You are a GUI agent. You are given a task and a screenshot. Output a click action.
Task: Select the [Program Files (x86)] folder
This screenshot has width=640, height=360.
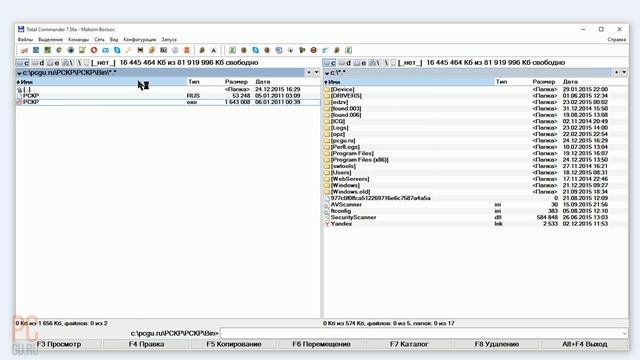click(x=476, y=160)
